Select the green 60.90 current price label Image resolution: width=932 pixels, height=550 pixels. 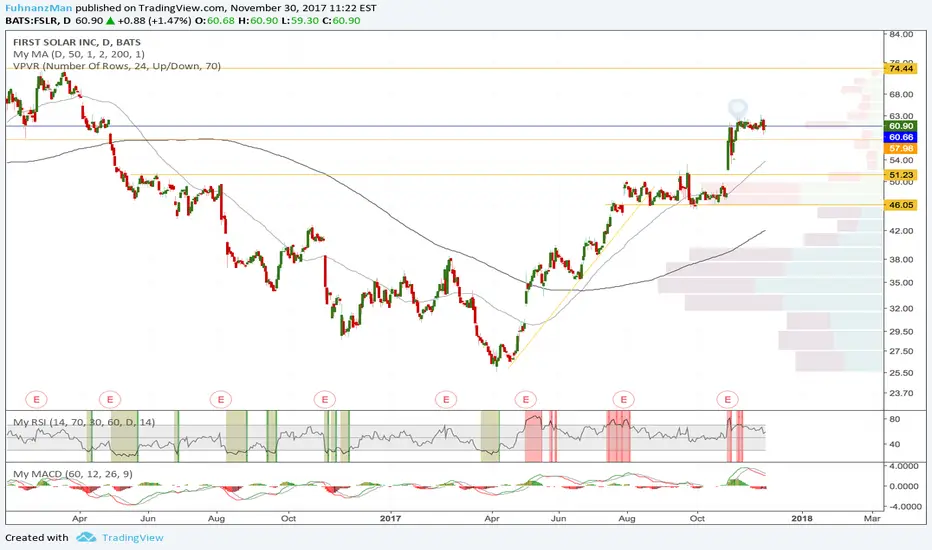[901, 126]
